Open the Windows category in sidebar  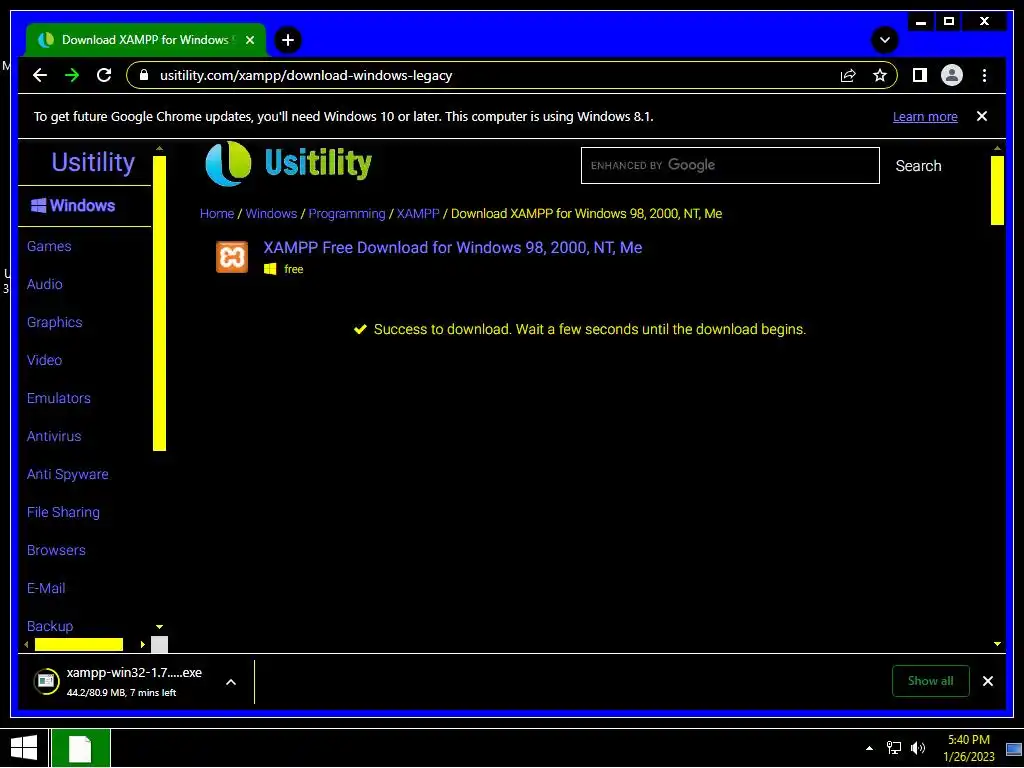point(73,206)
